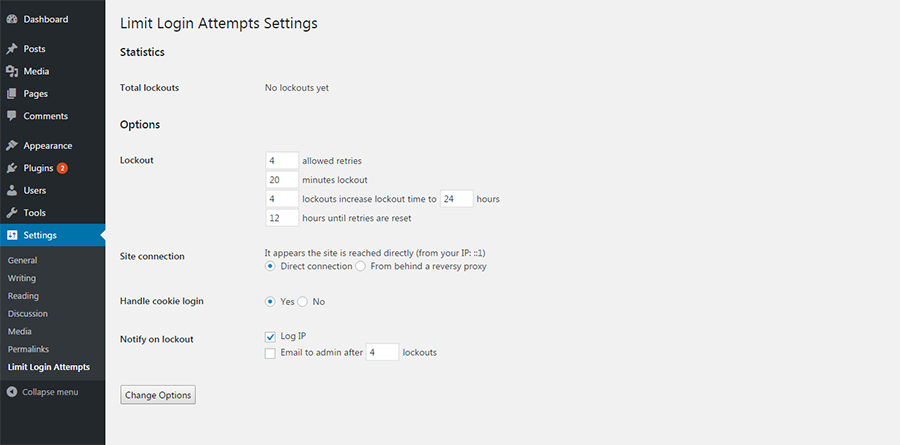Screen dimensions: 900x445
Task: Click the 'Options' section heading
Action: coord(140,125)
